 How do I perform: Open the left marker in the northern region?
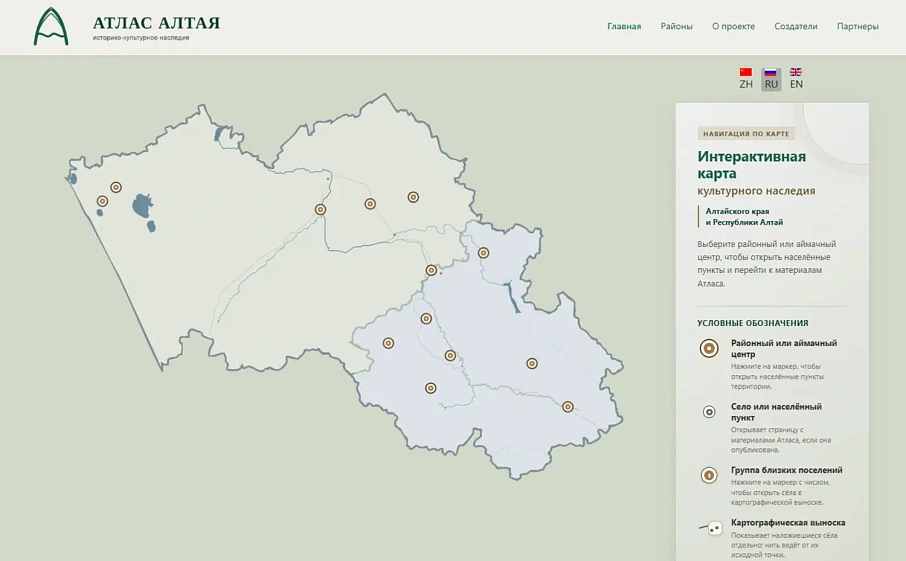point(370,203)
